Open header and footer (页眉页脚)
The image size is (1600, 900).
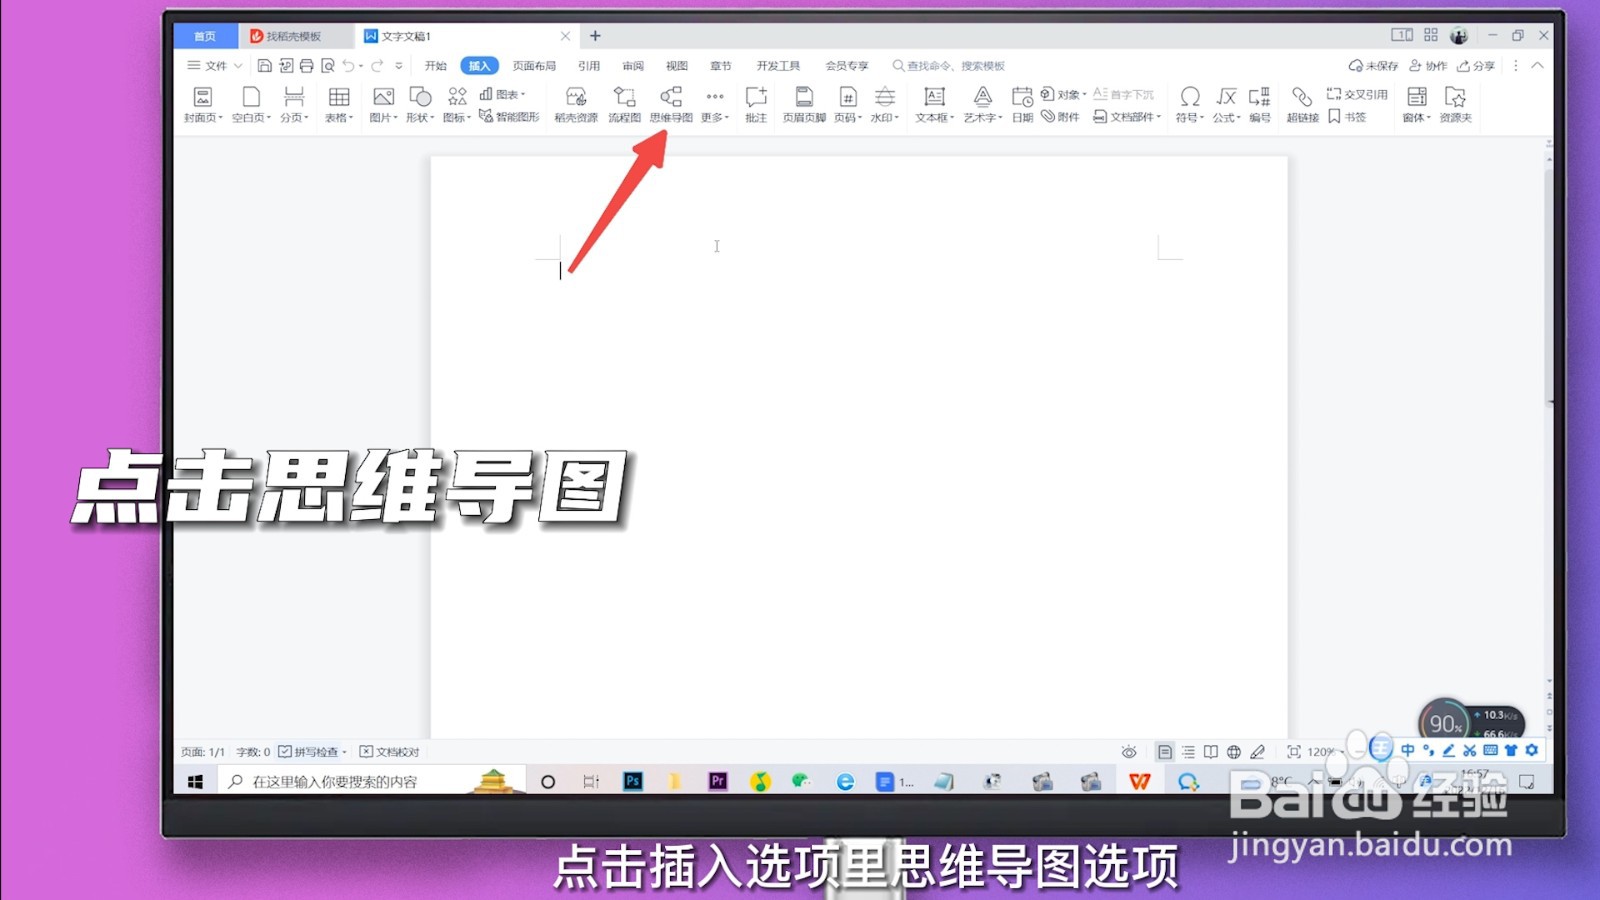(804, 104)
